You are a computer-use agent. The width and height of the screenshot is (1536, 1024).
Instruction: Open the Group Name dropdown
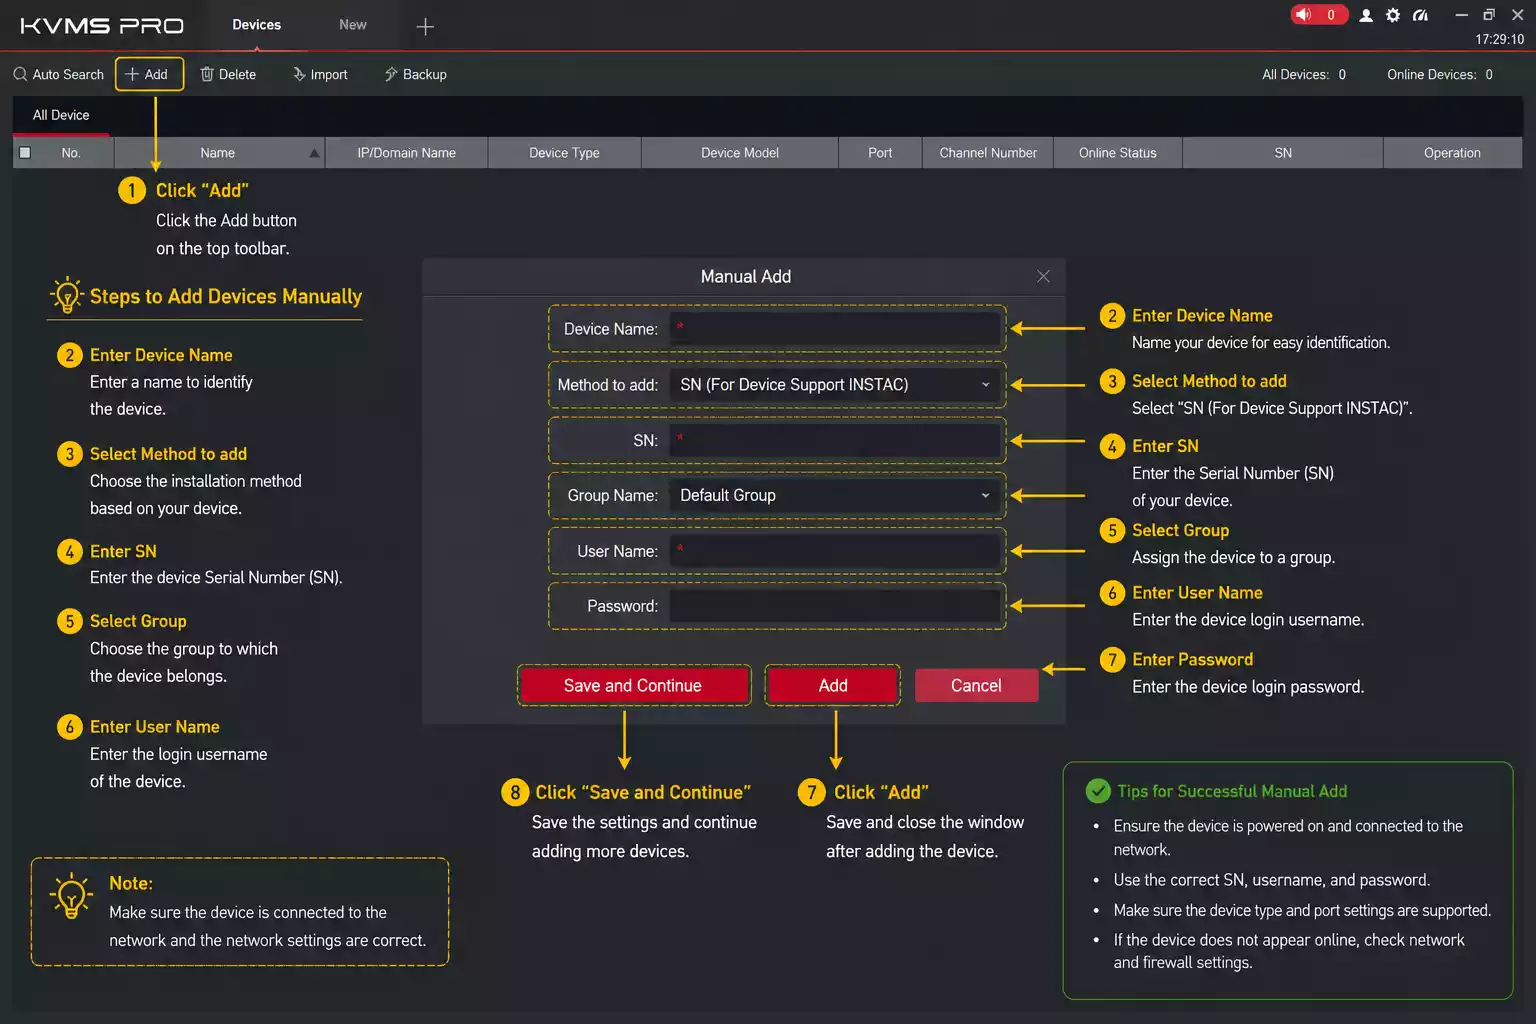coord(836,496)
